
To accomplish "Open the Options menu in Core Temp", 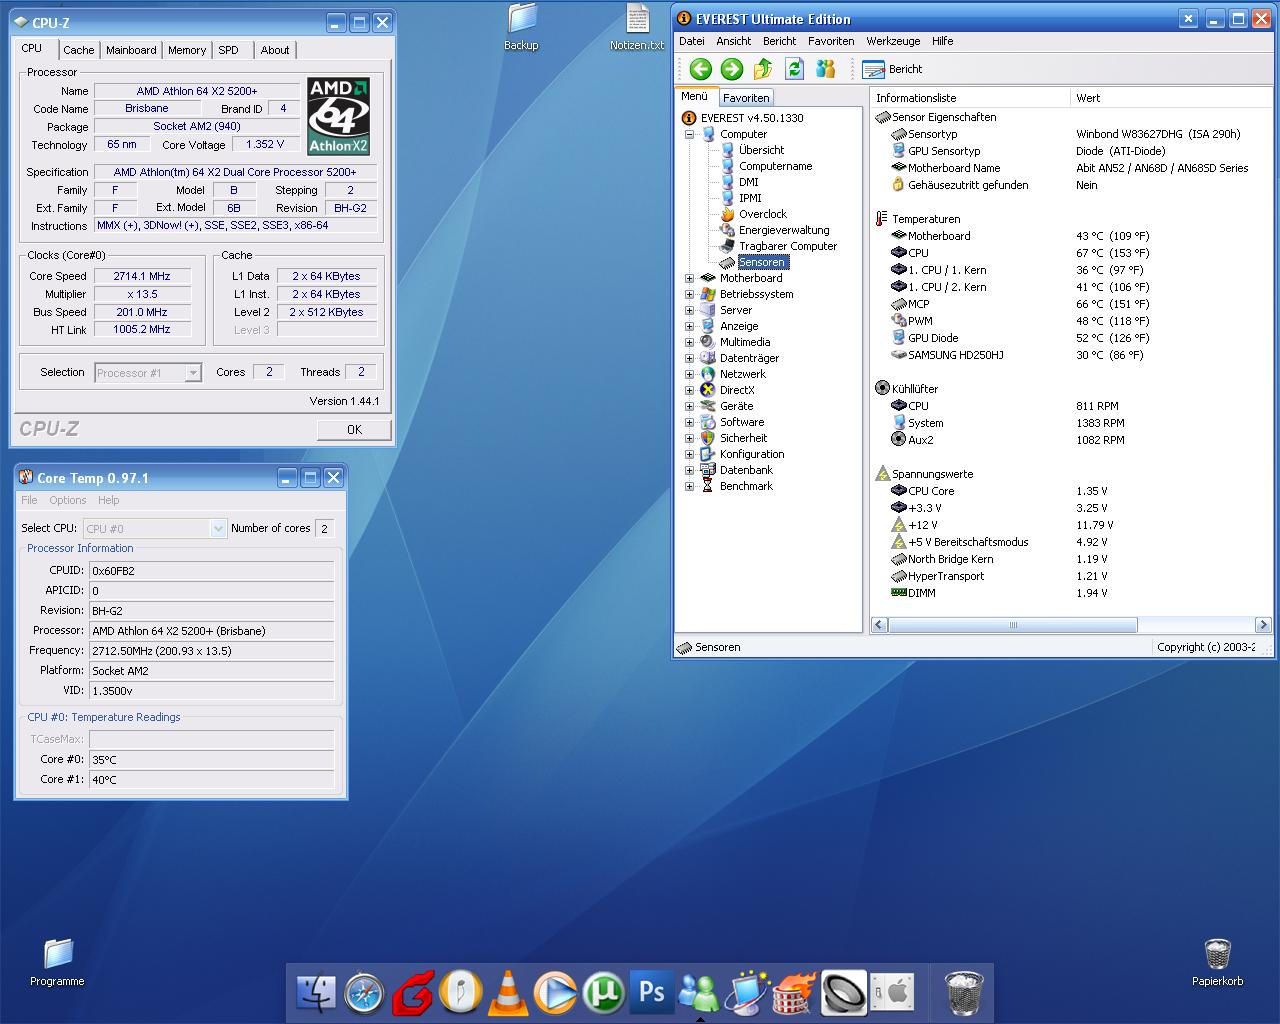I will (x=68, y=500).
